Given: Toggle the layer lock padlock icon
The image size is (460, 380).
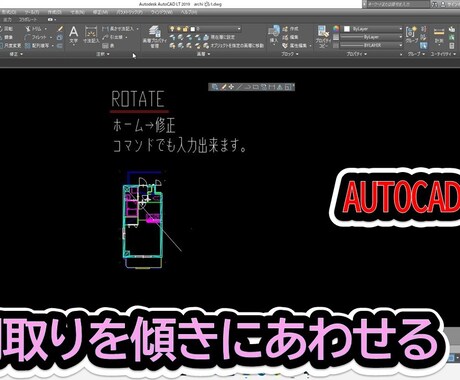Looking at the screenshot, I should (186, 29).
